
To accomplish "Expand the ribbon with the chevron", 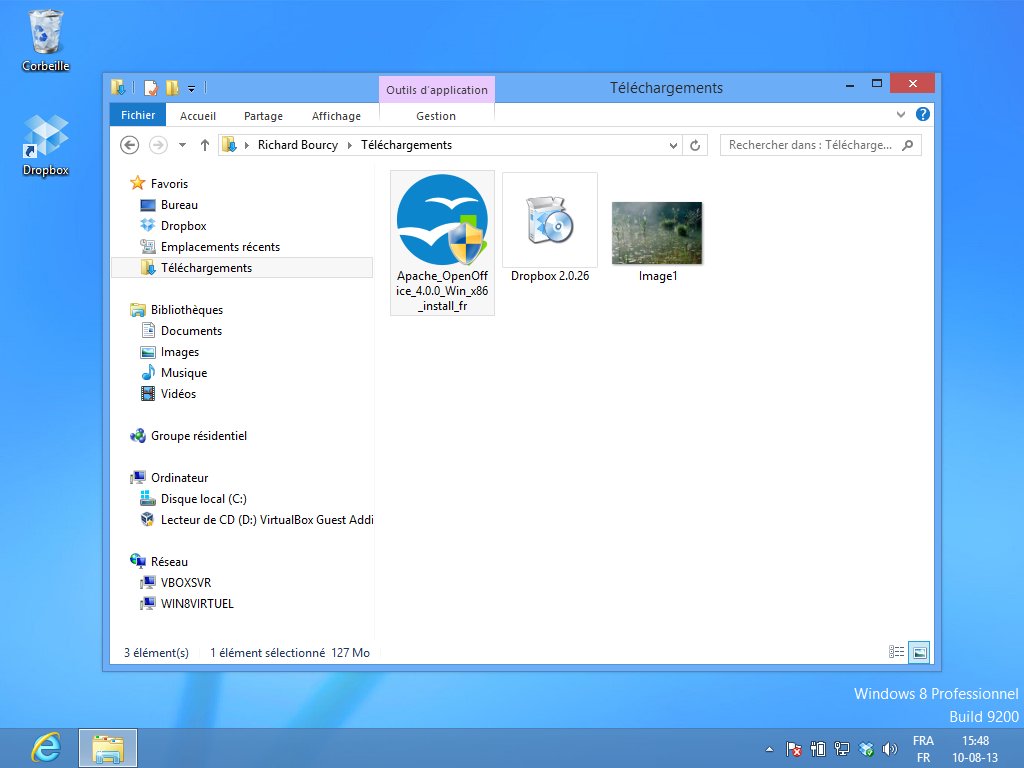I will tap(901, 114).
